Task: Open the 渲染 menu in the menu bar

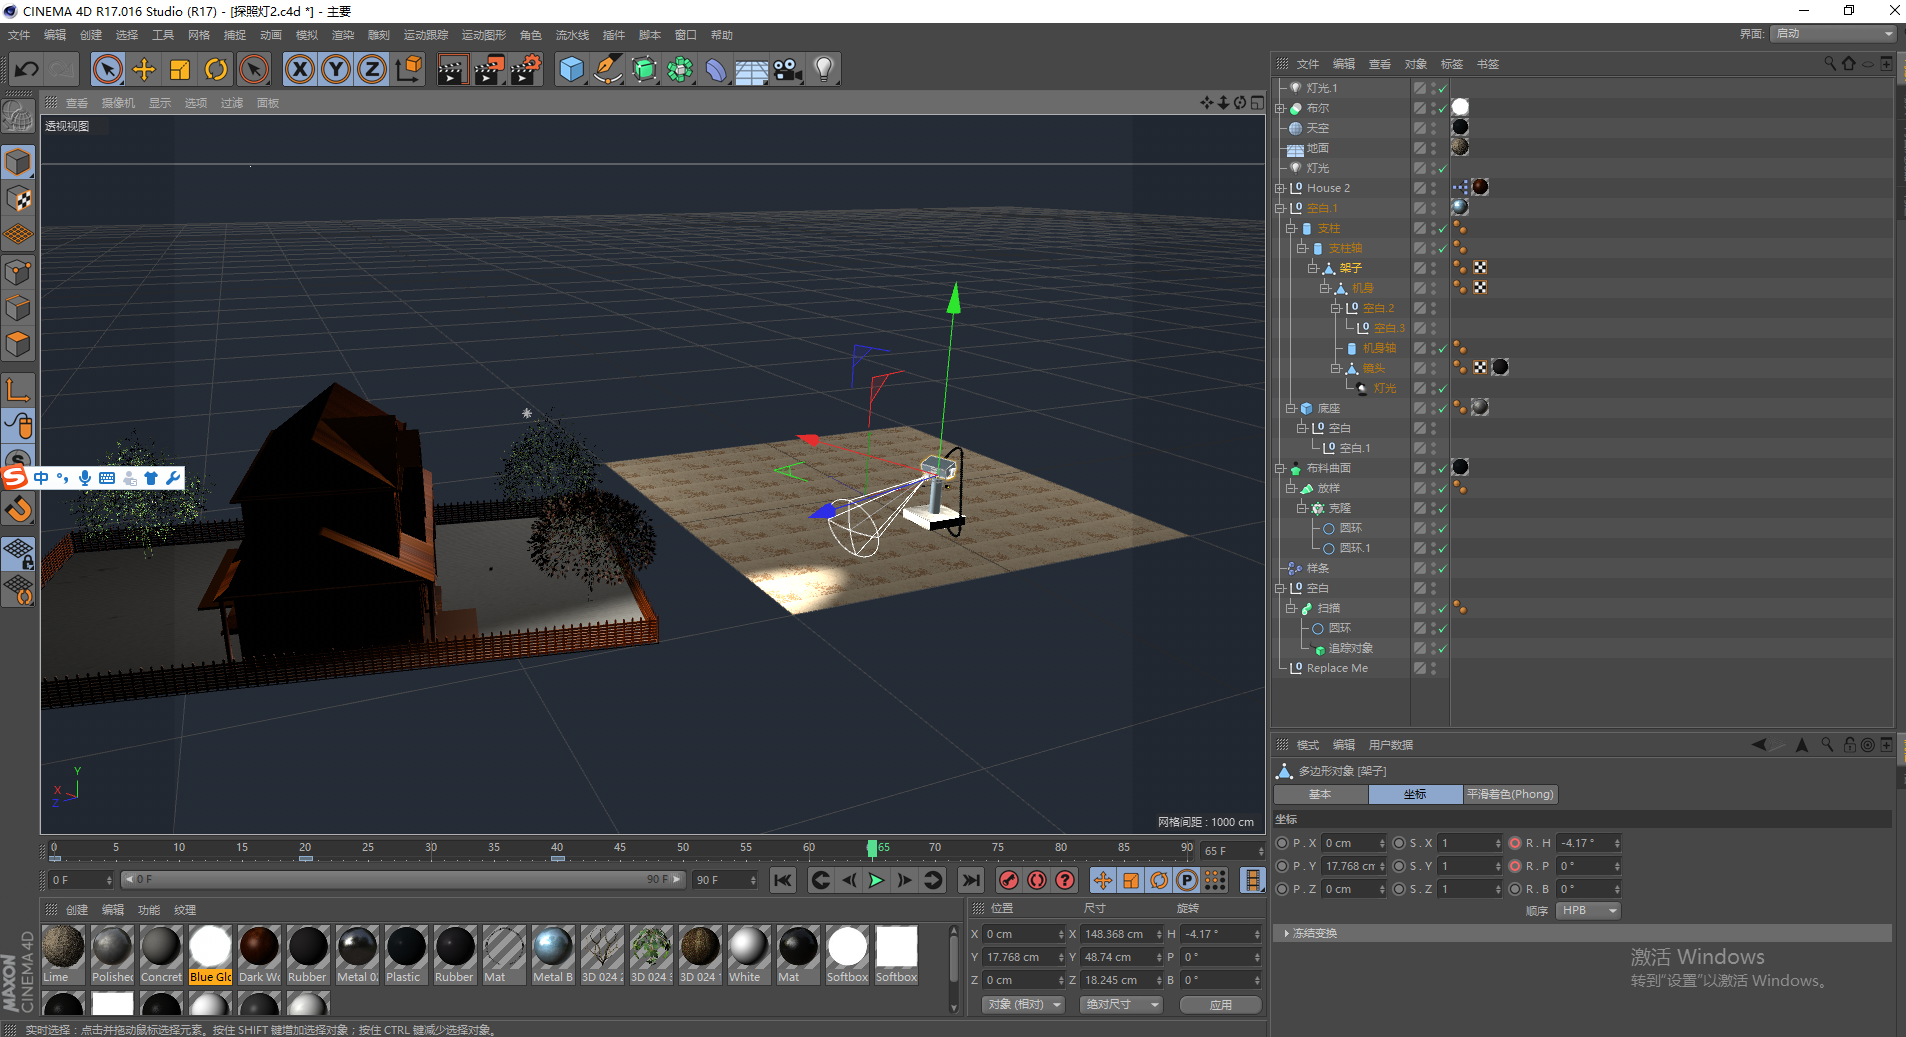Action: point(343,35)
